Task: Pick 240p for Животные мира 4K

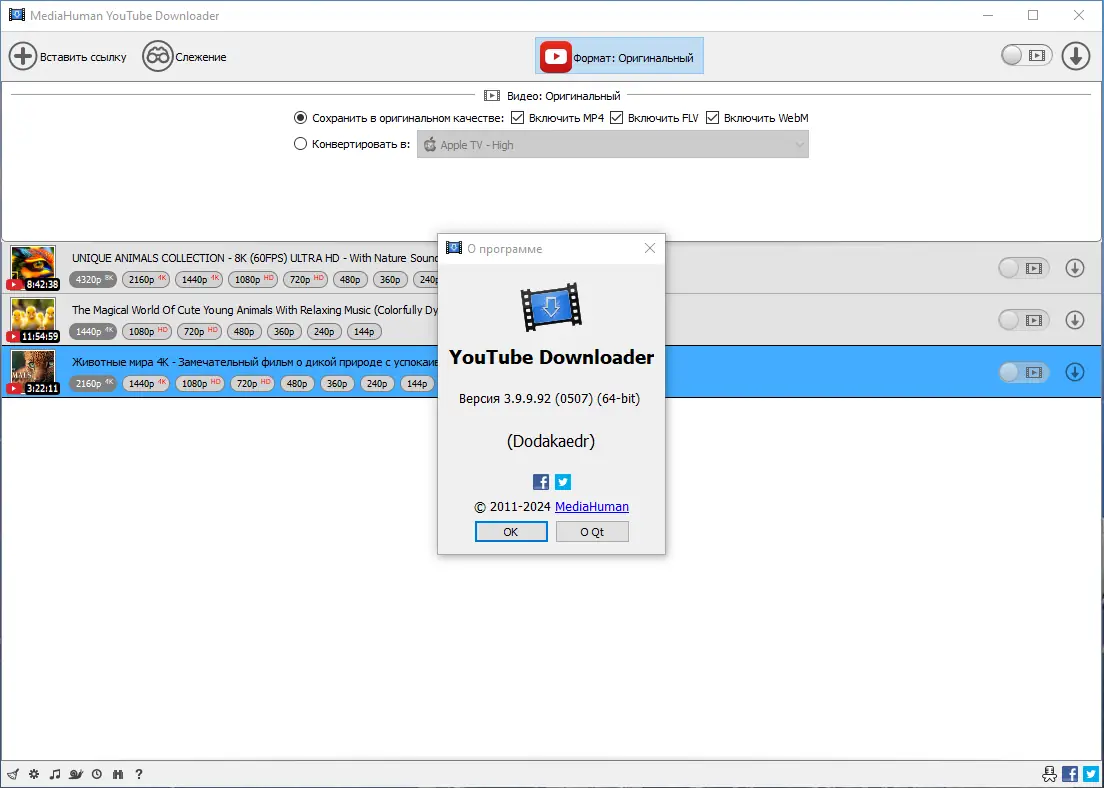Action: click(x=377, y=384)
